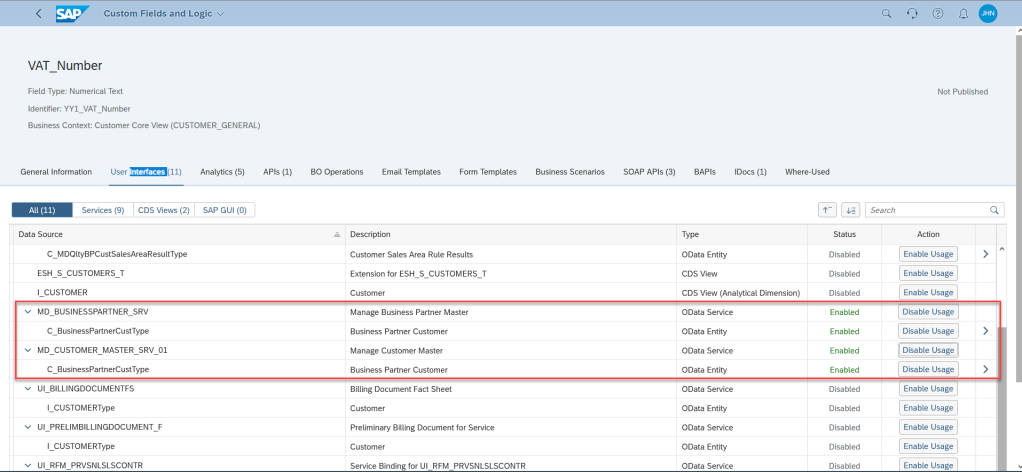Open the JHN user avatar menu
Viewport: 1022px width, 472px height.
coord(988,14)
